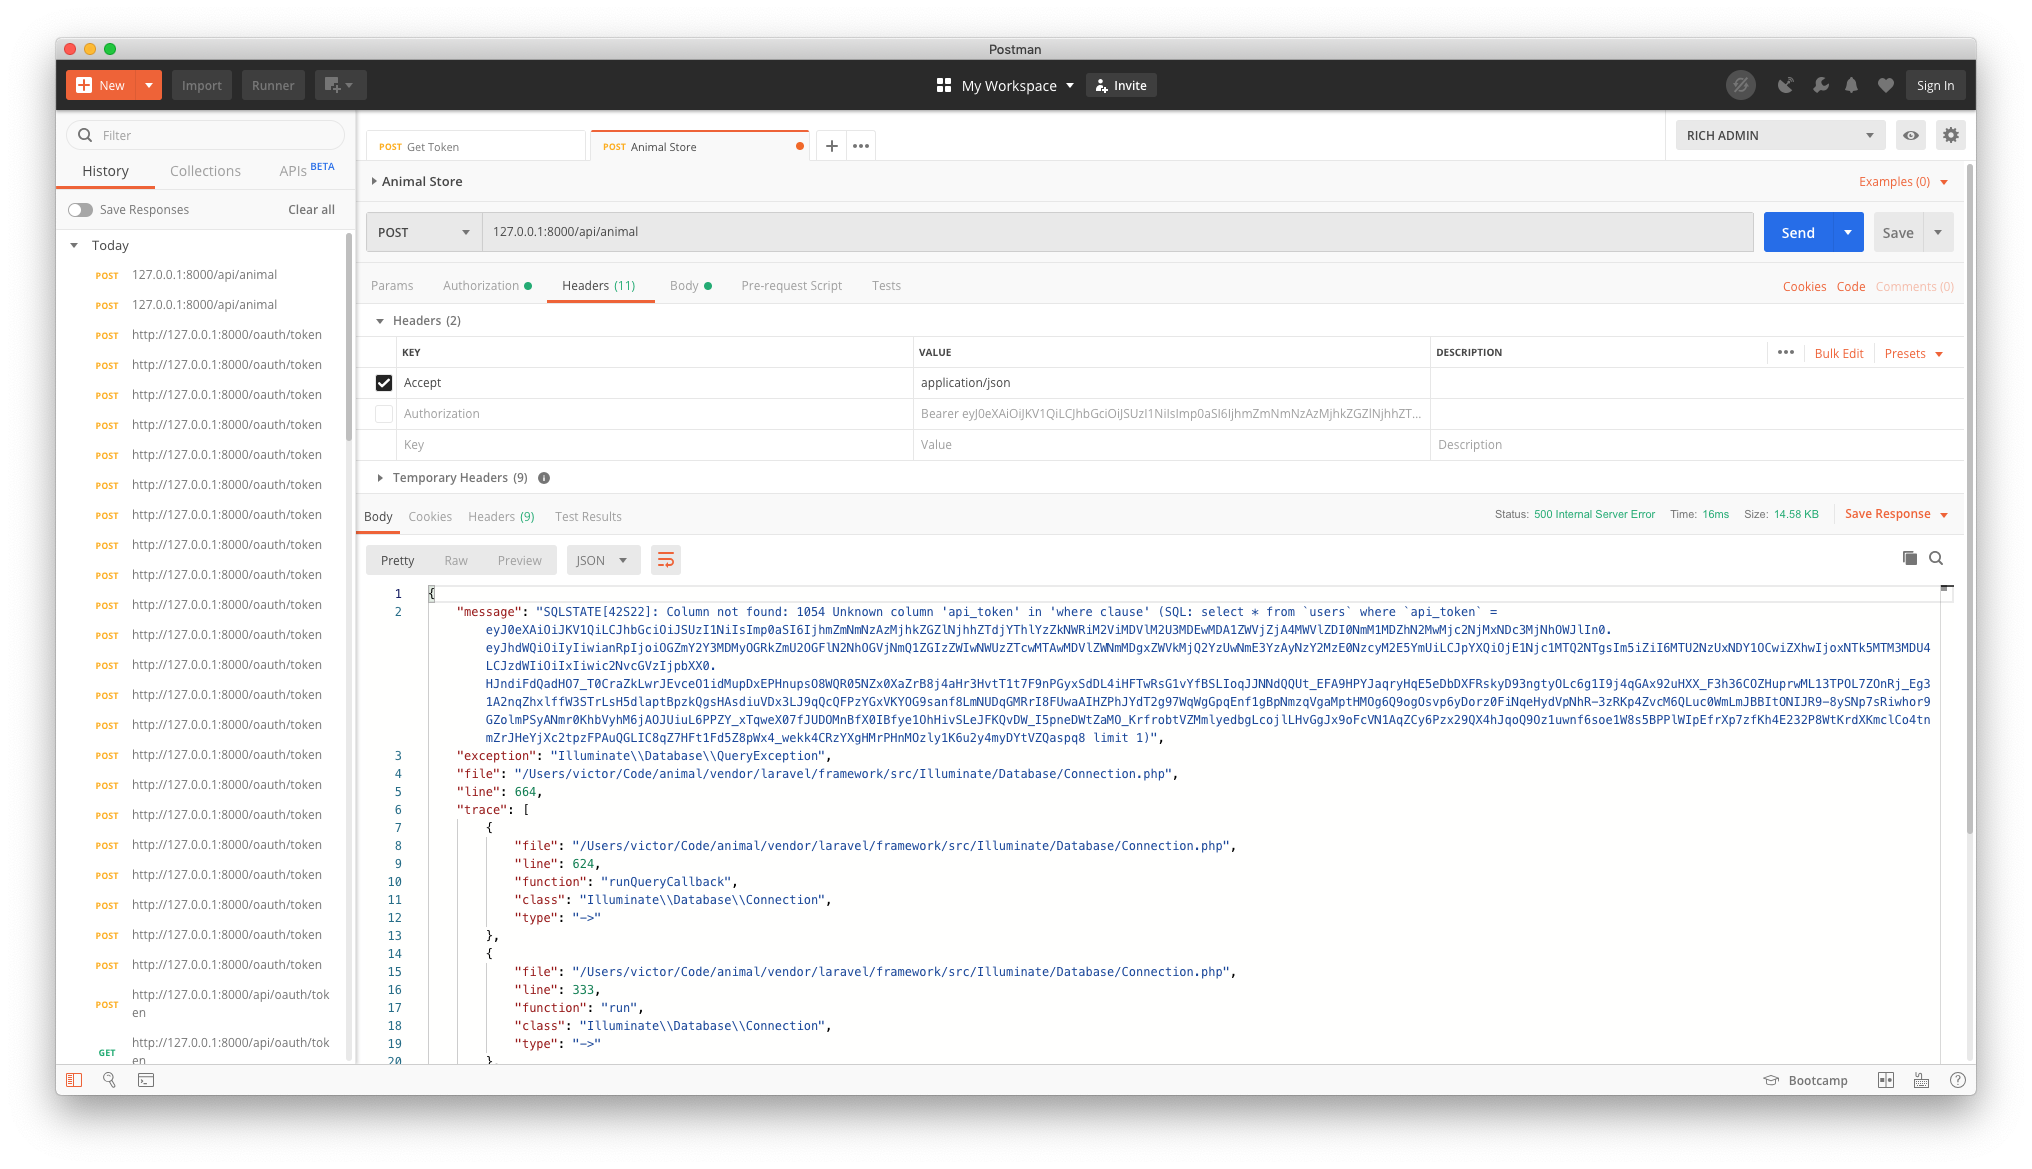
Task: Open the Pre-request Script tab
Action: (x=792, y=286)
